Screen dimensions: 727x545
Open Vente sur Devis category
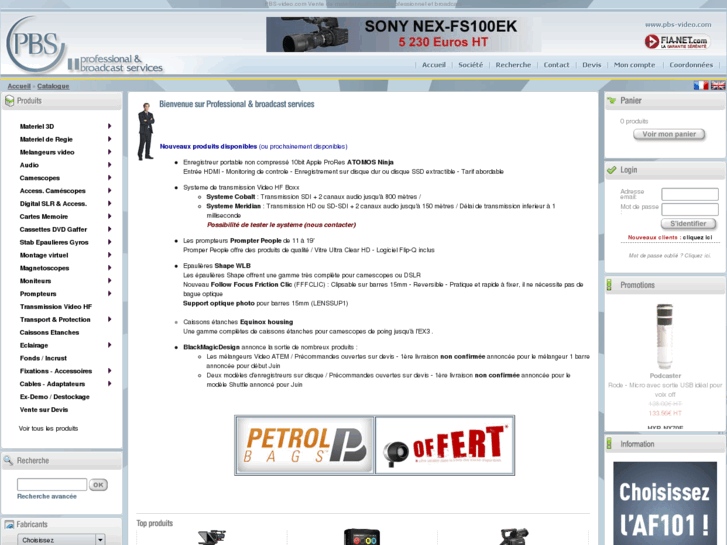pyautogui.click(x=44, y=410)
